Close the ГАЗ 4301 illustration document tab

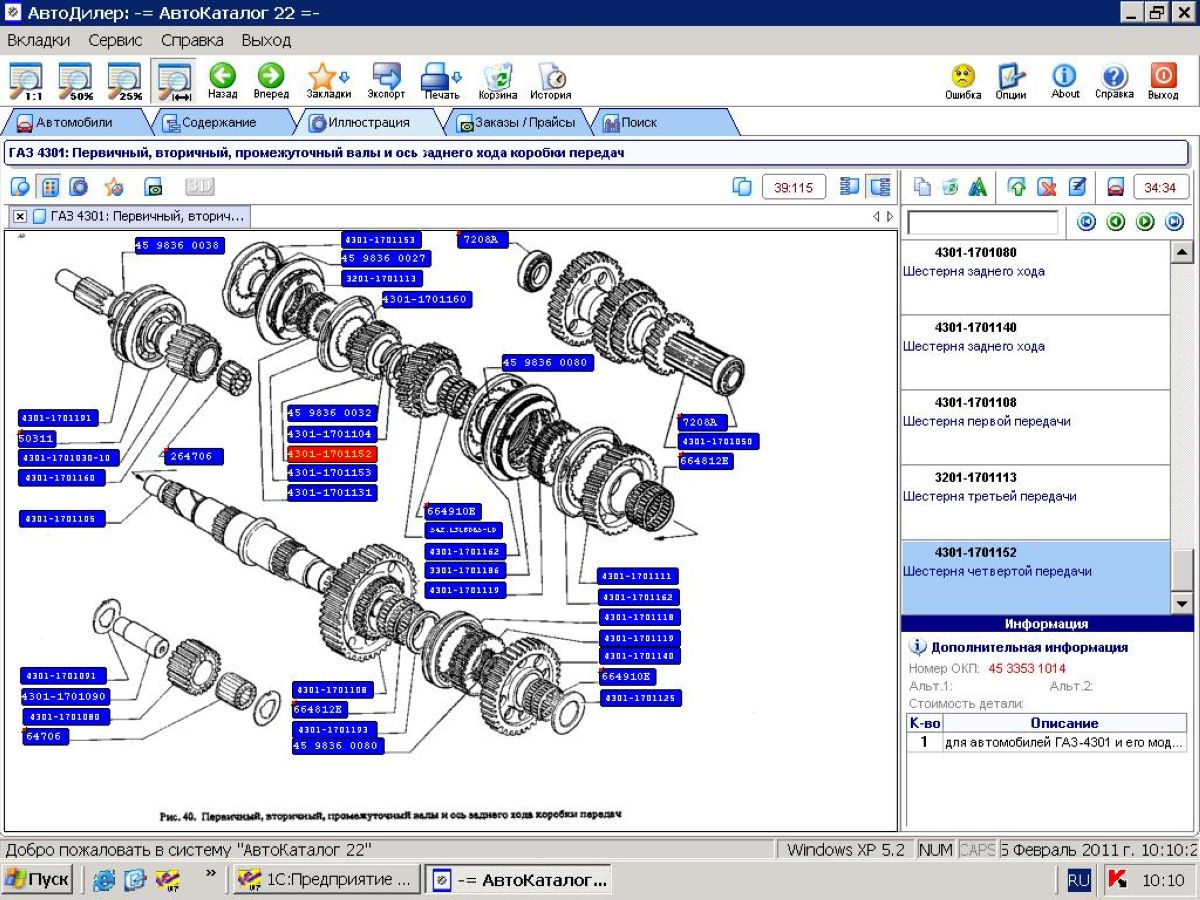[x=20, y=216]
